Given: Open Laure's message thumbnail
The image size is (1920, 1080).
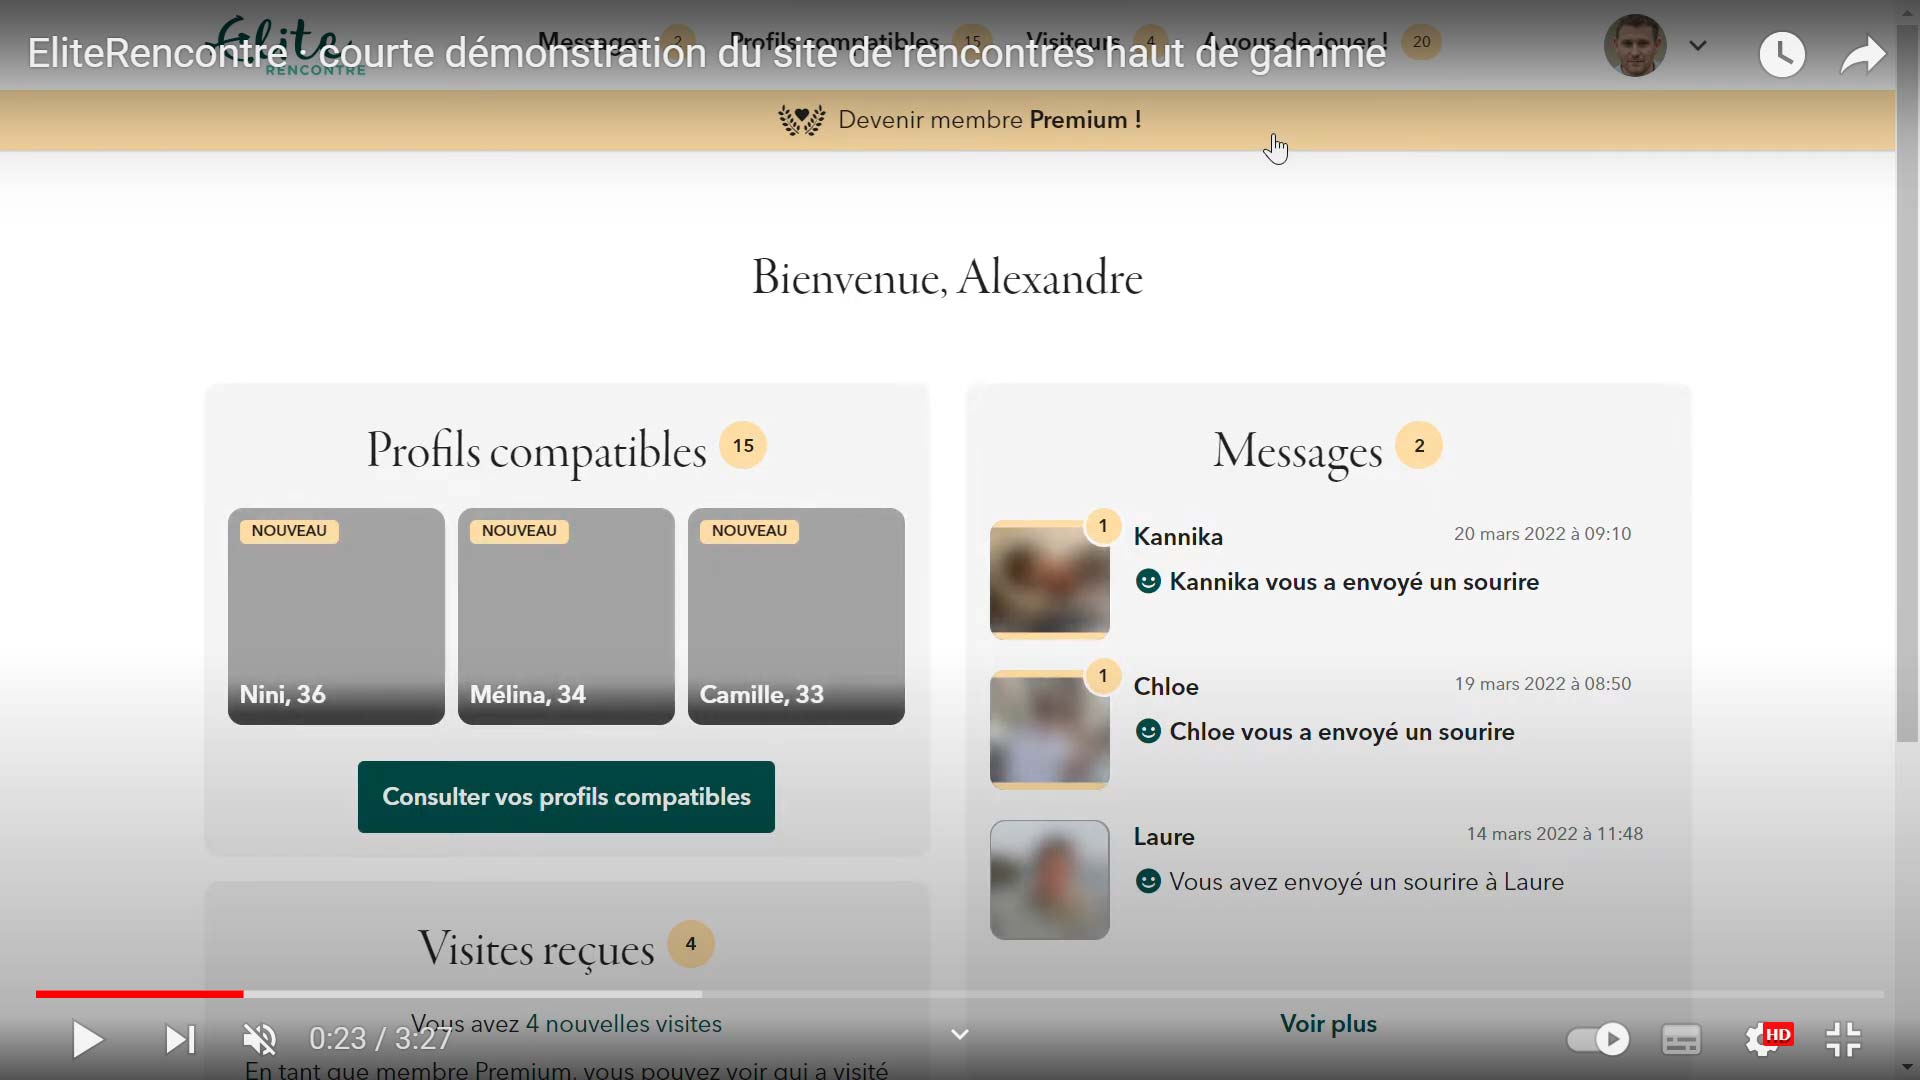Looking at the screenshot, I should pos(1050,880).
